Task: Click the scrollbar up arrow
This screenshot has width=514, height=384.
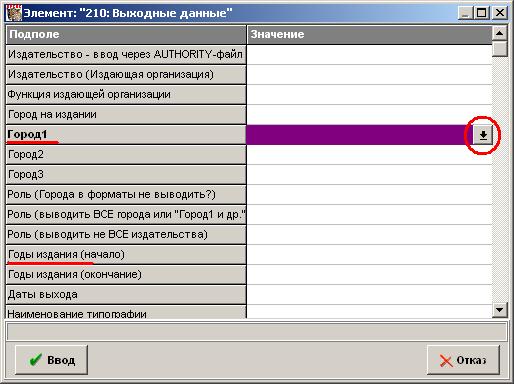Action: [x=499, y=33]
